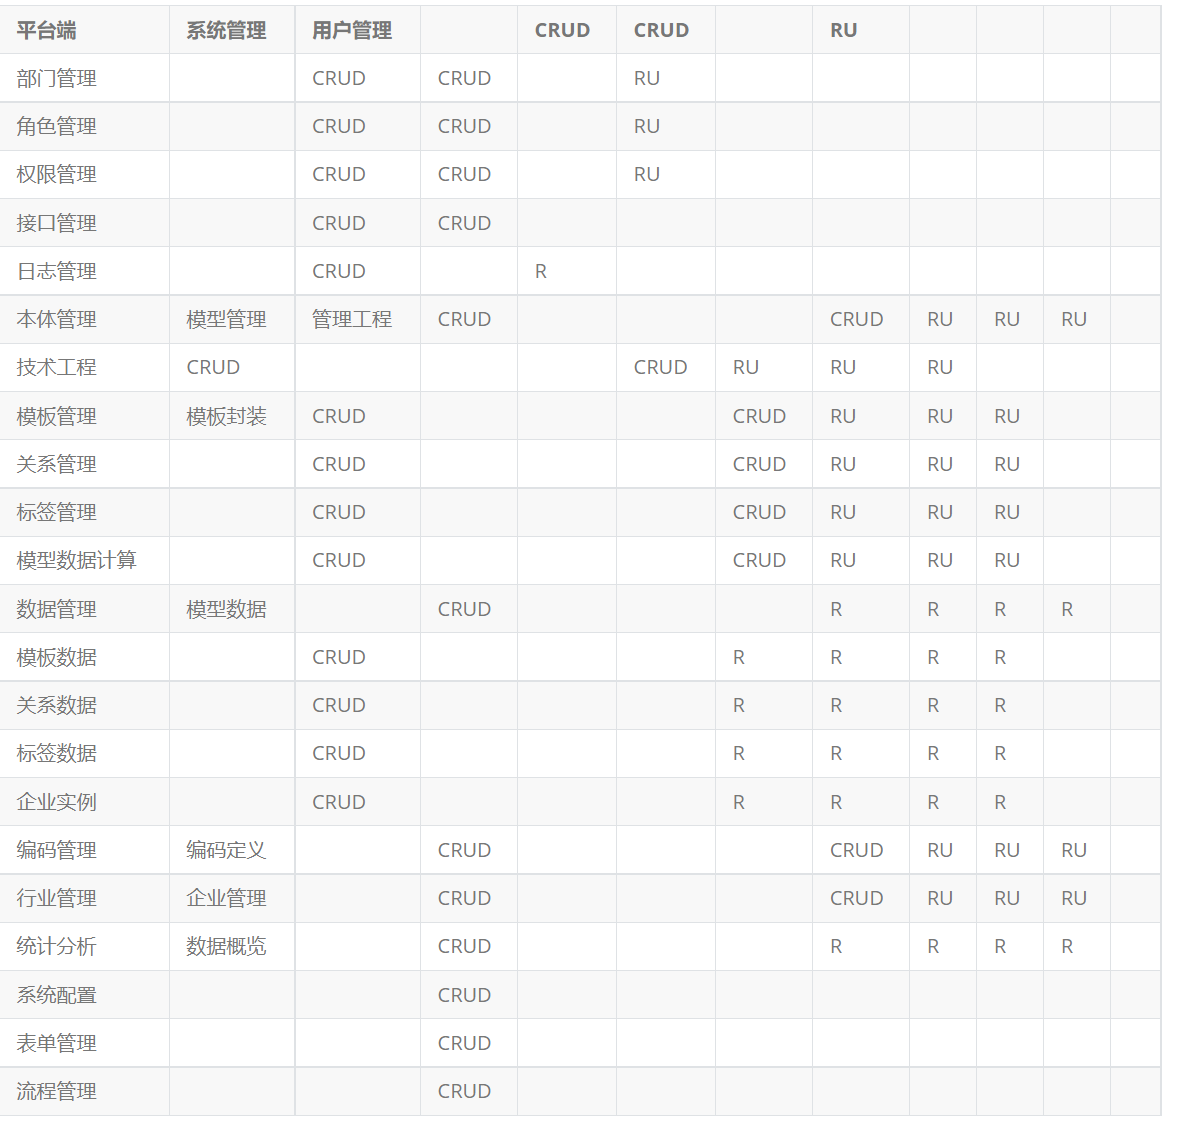The height and width of the screenshot is (1142, 1179).
Task: Select the 编码定义 cell
Action: click(226, 850)
